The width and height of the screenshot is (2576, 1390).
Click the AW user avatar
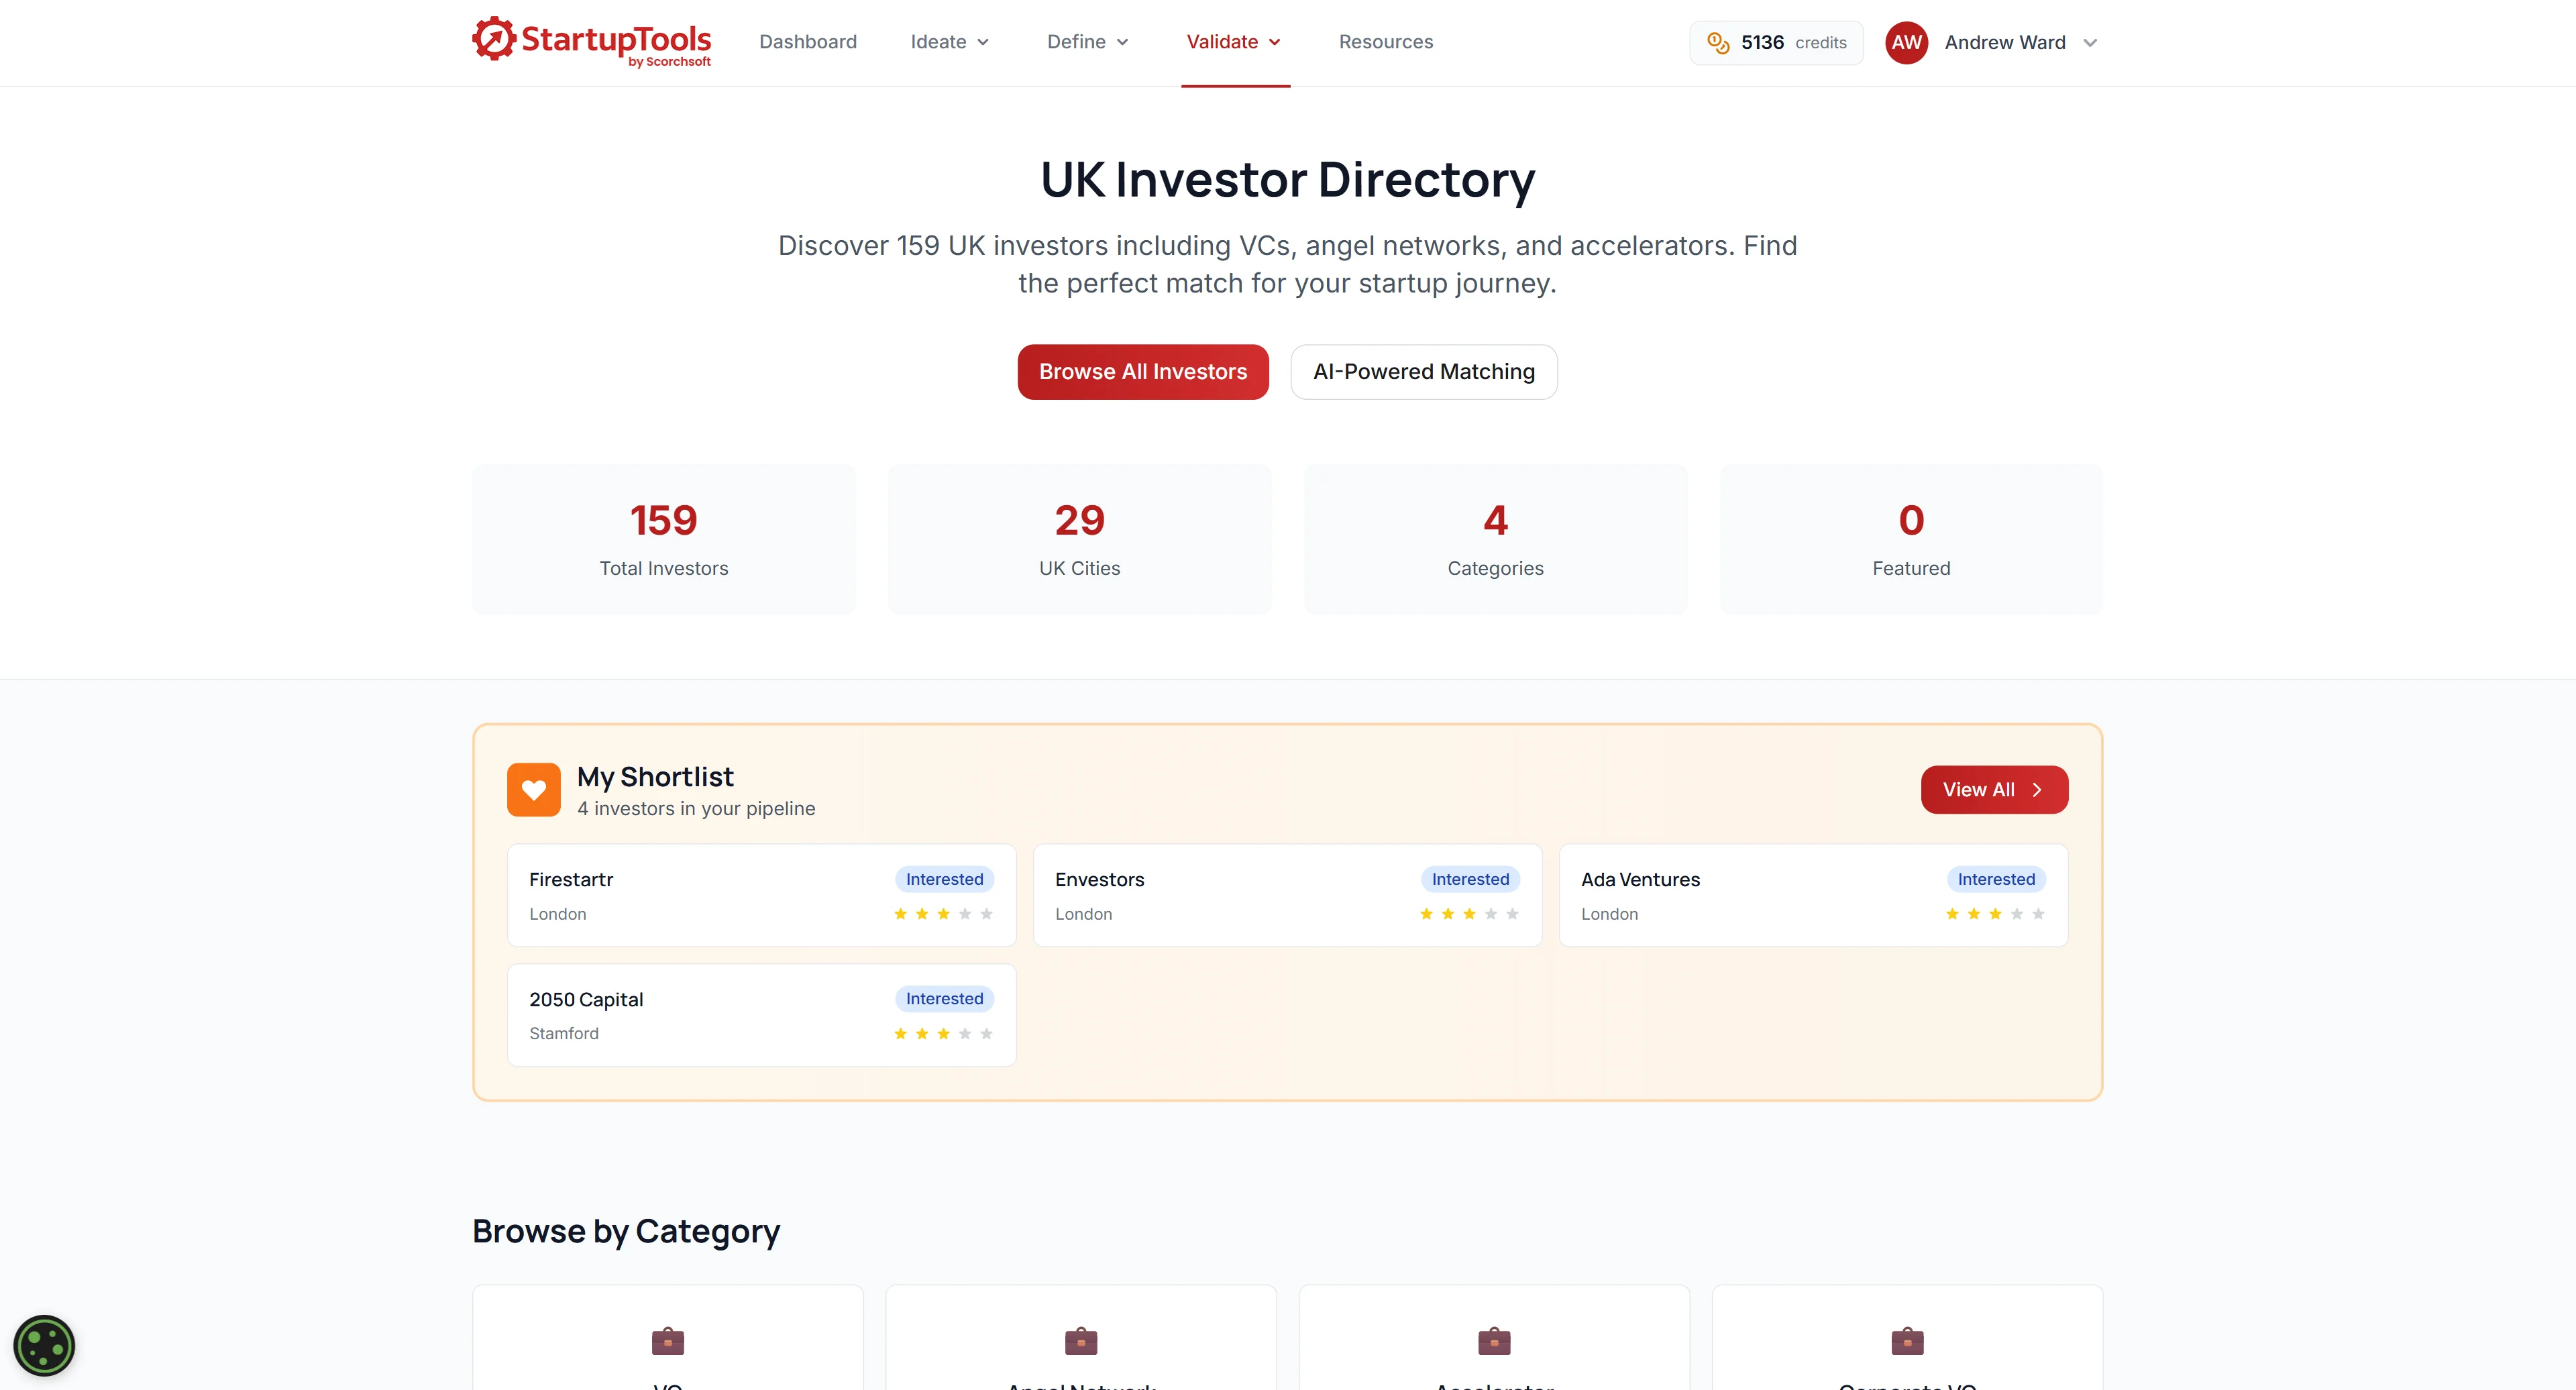tap(1906, 43)
